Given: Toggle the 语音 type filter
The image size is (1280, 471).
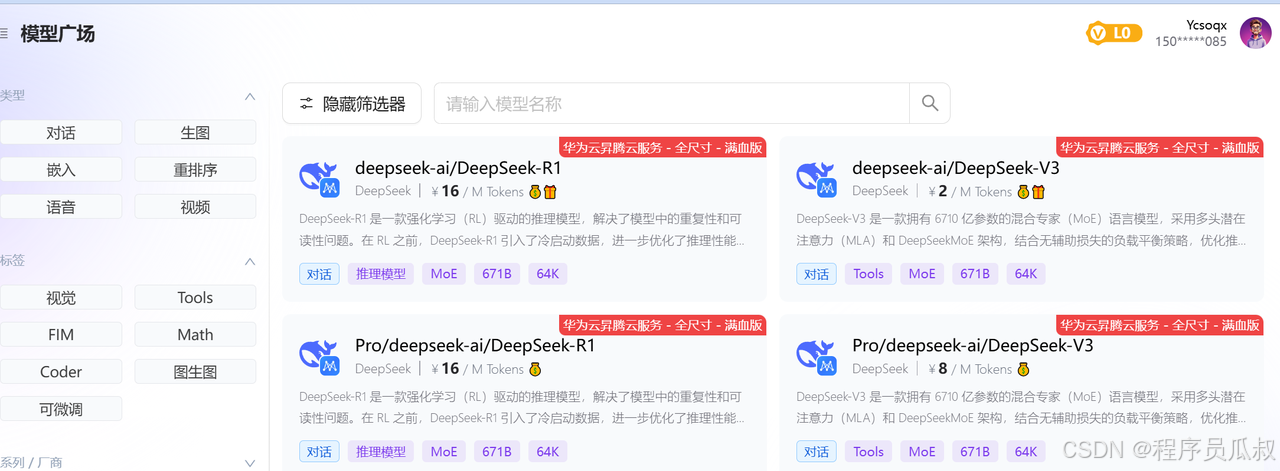Looking at the screenshot, I should (61, 207).
